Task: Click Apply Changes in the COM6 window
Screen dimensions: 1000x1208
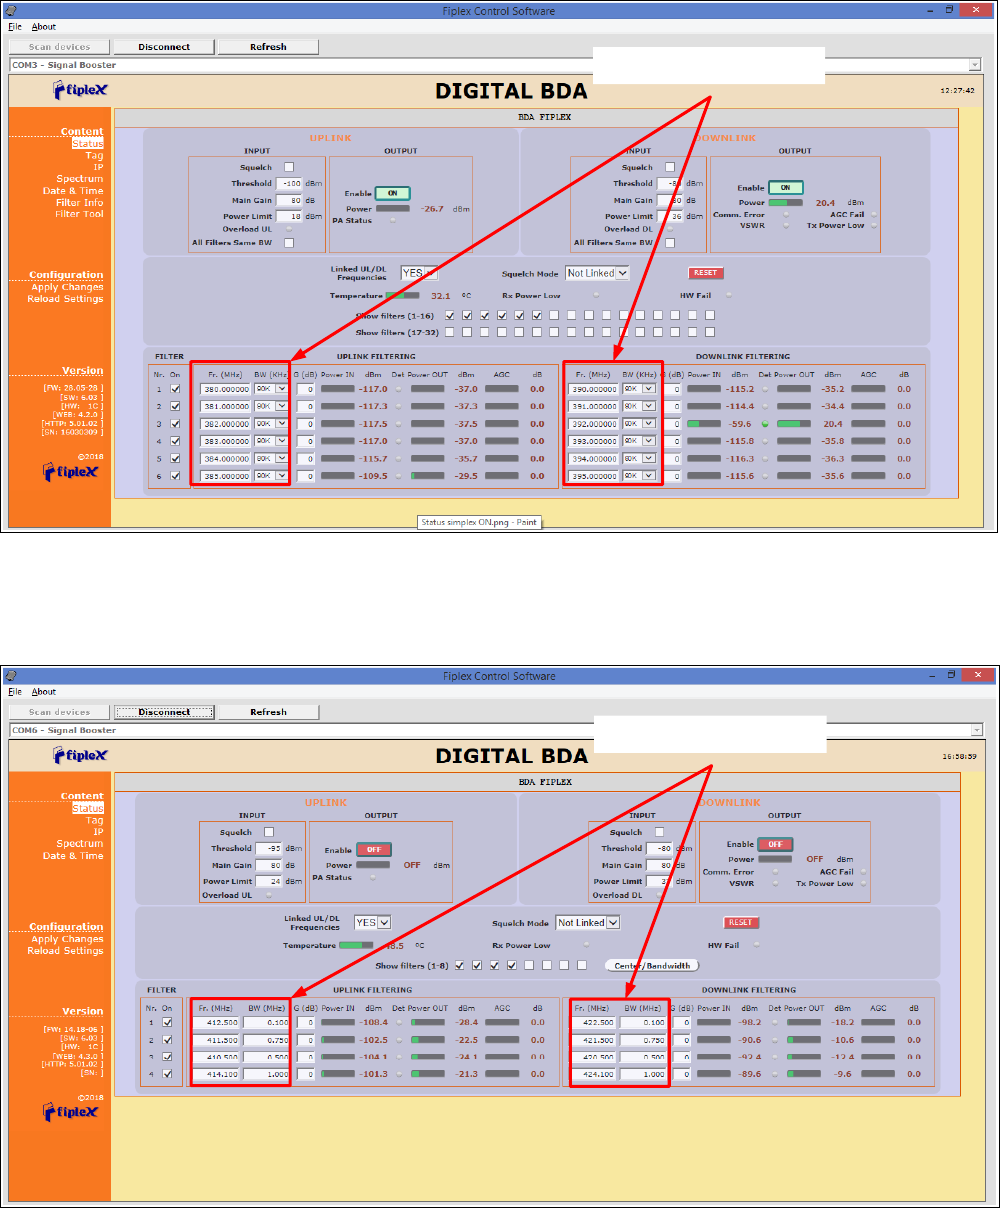Action: 67,939
